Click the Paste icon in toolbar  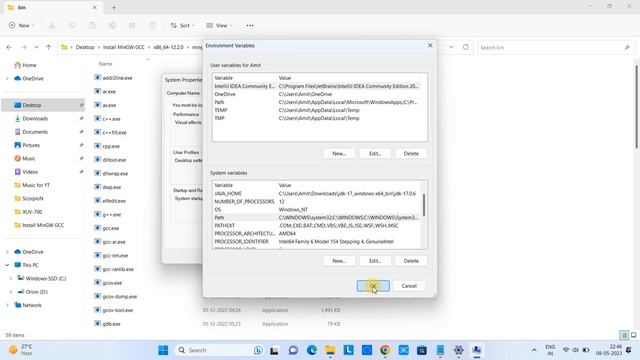point(92,25)
